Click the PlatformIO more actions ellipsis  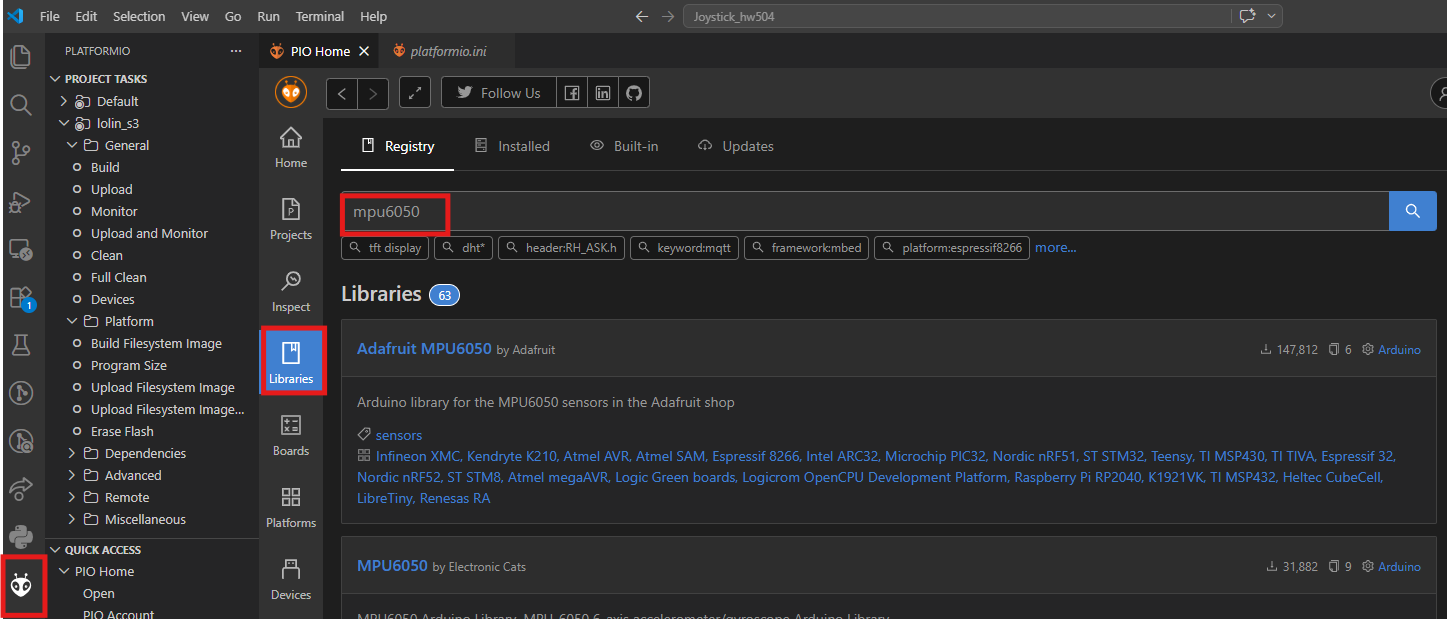pyautogui.click(x=236, y=51)
